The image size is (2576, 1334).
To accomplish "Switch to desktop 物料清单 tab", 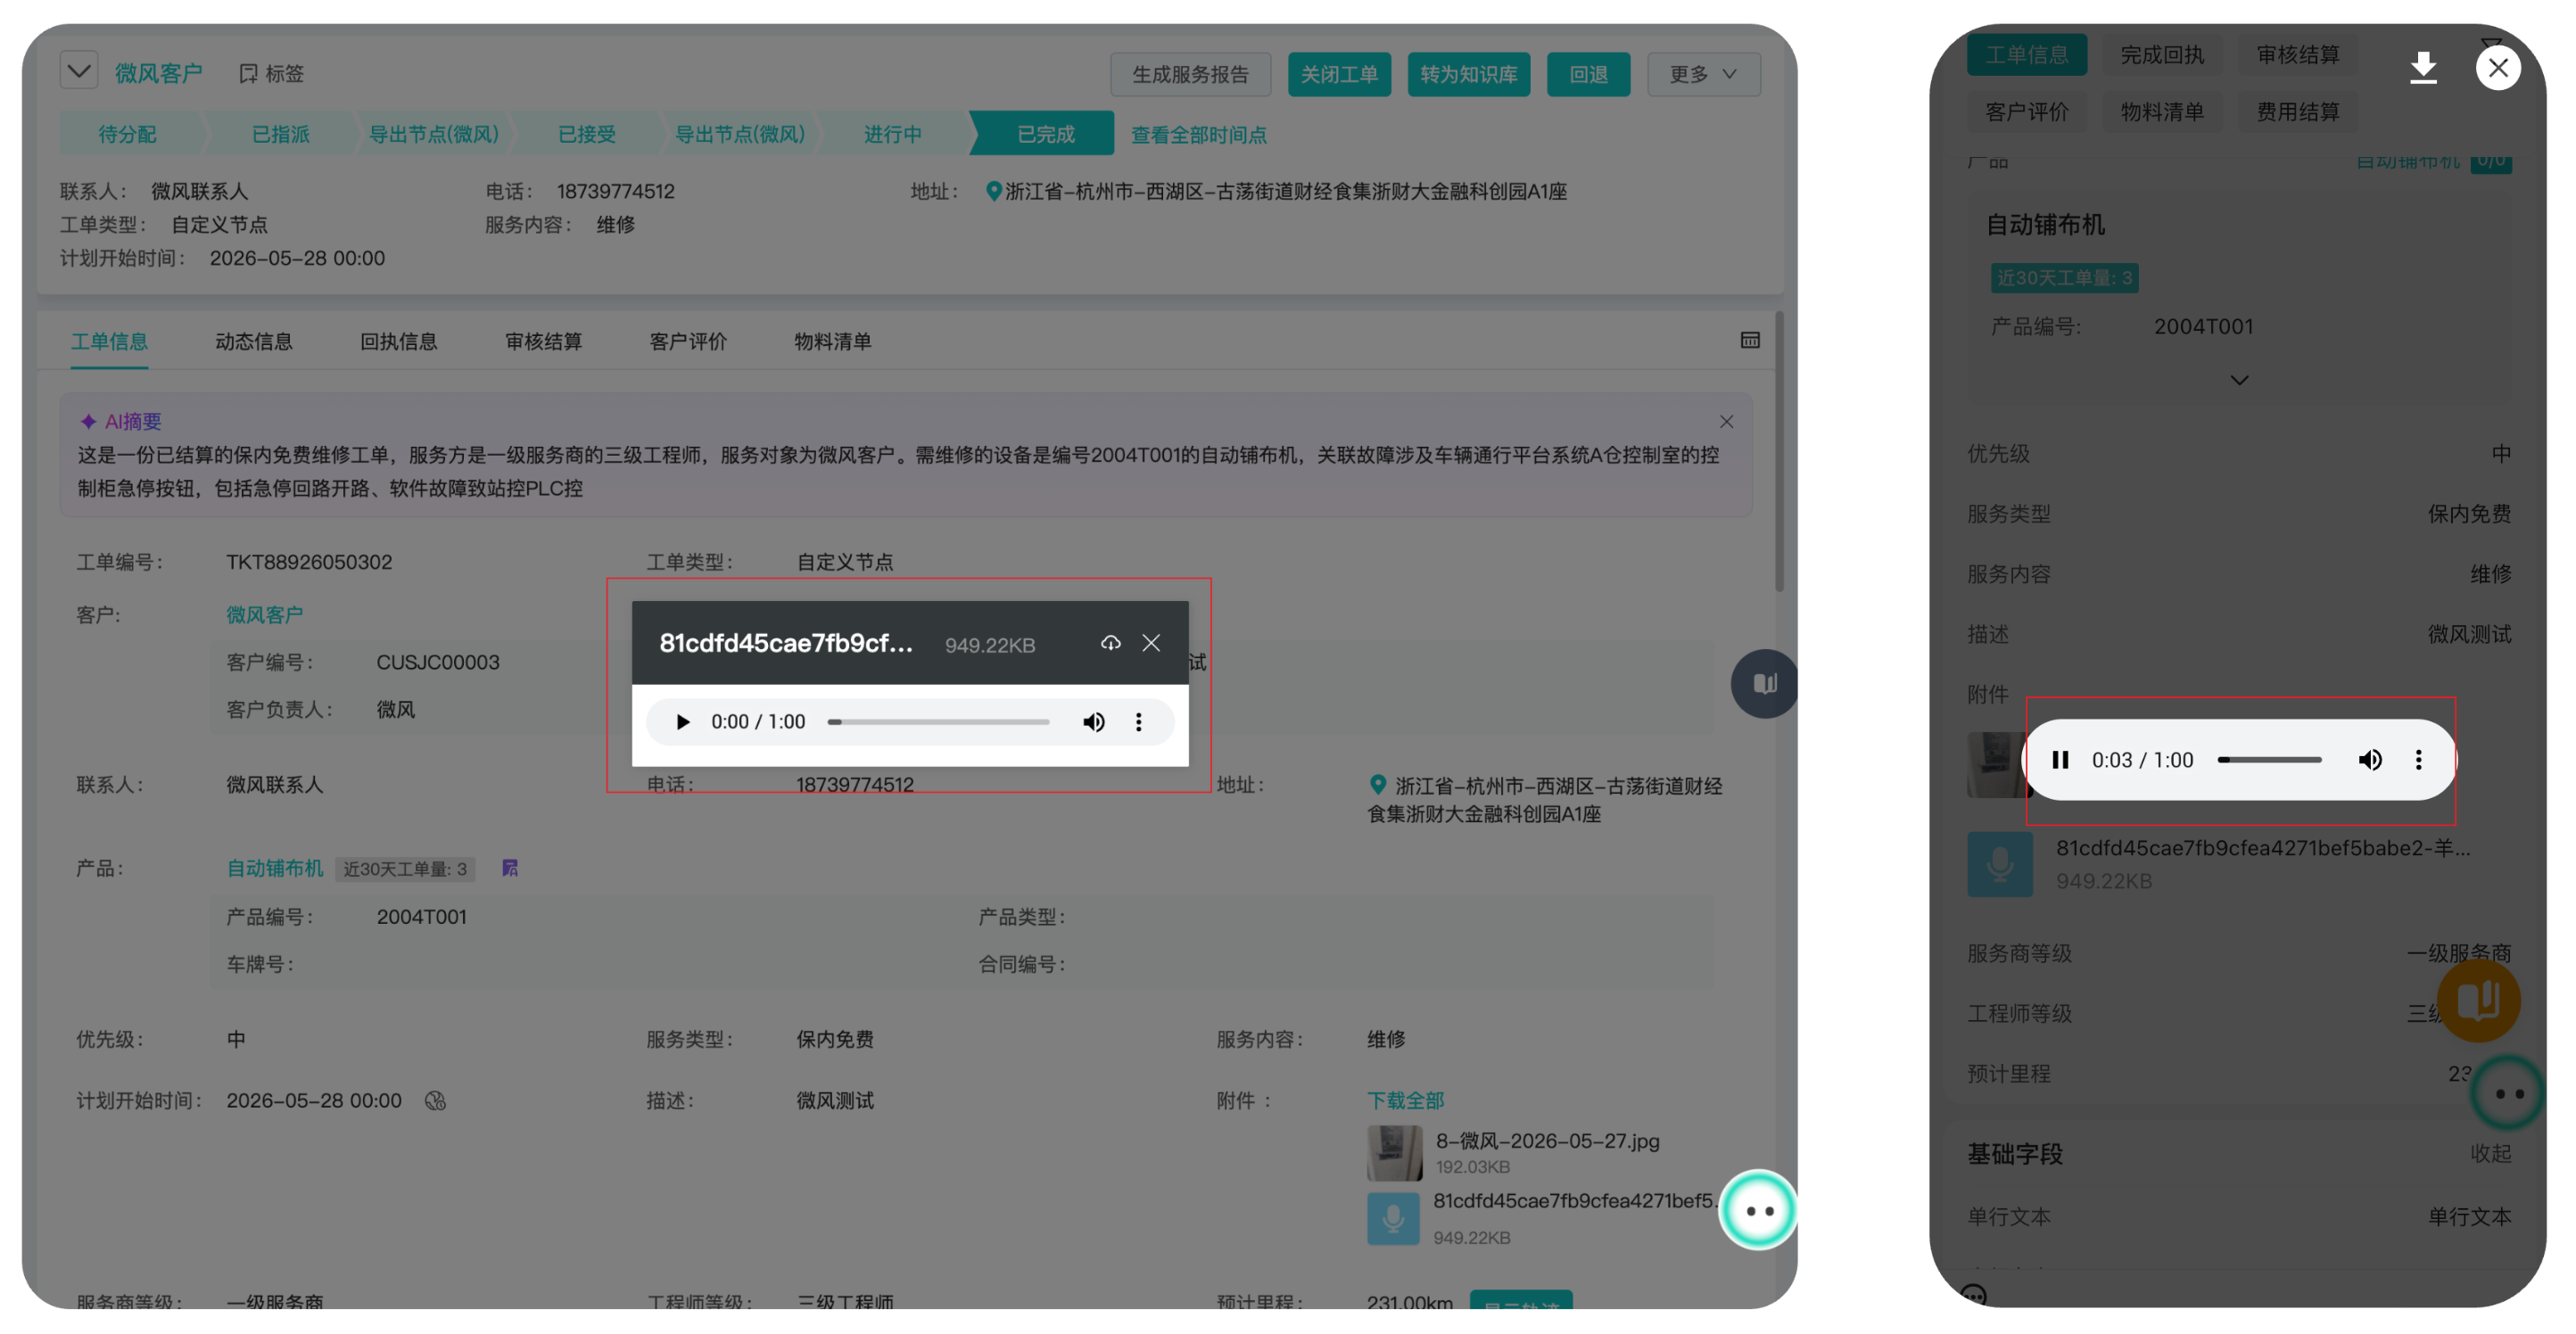I will coord(833,341).
